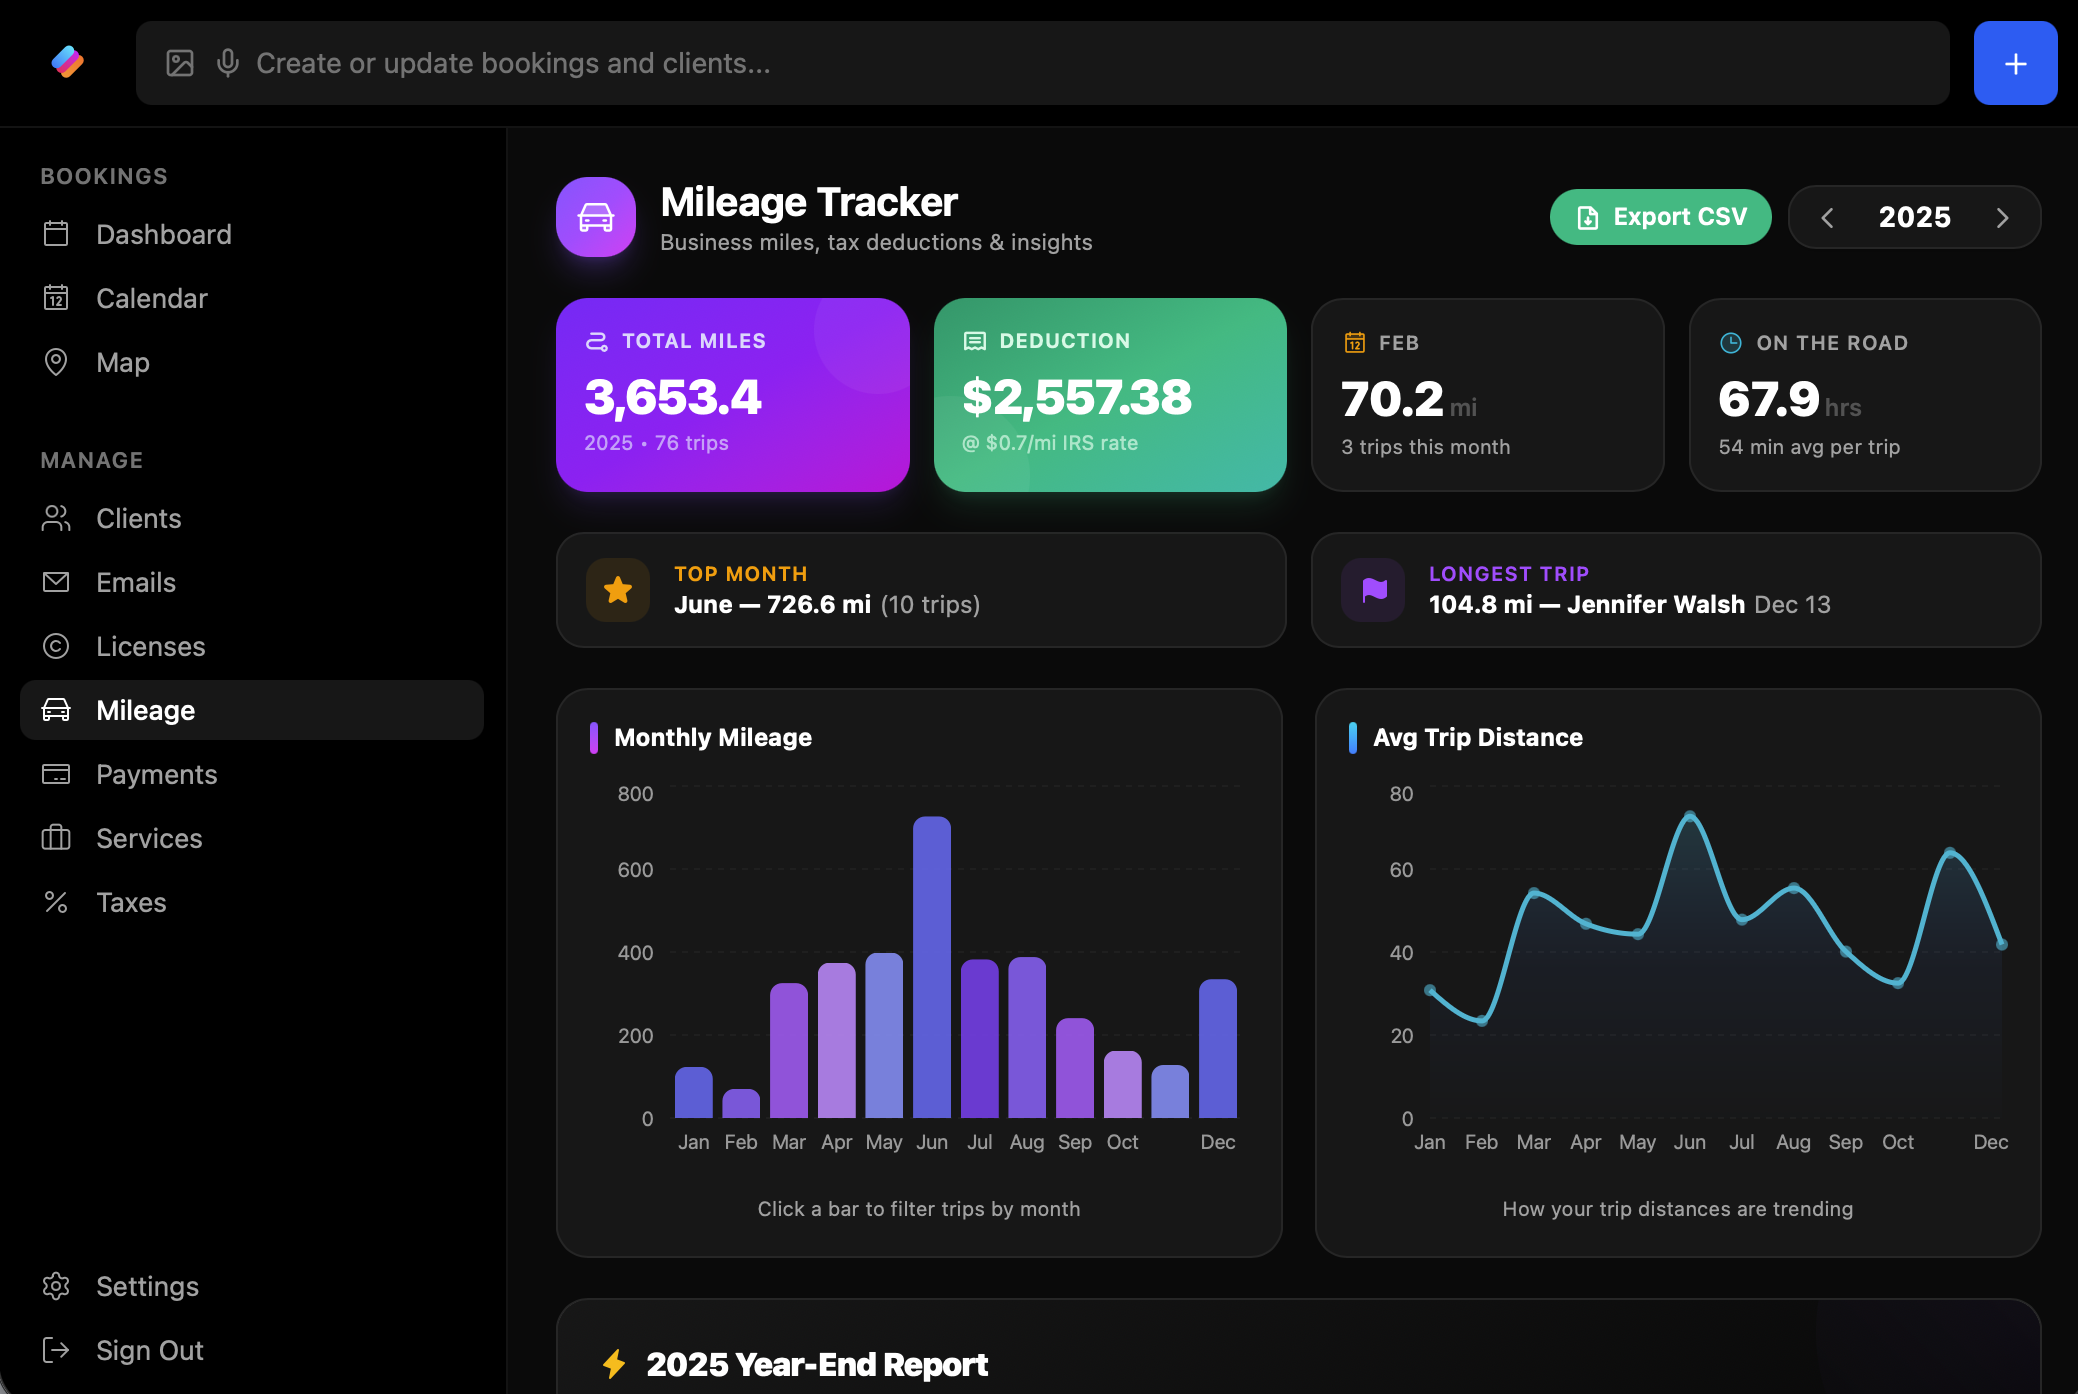Click the app logo in the top-left corner
The image size is (2078, 1394).
click(67, 63)
